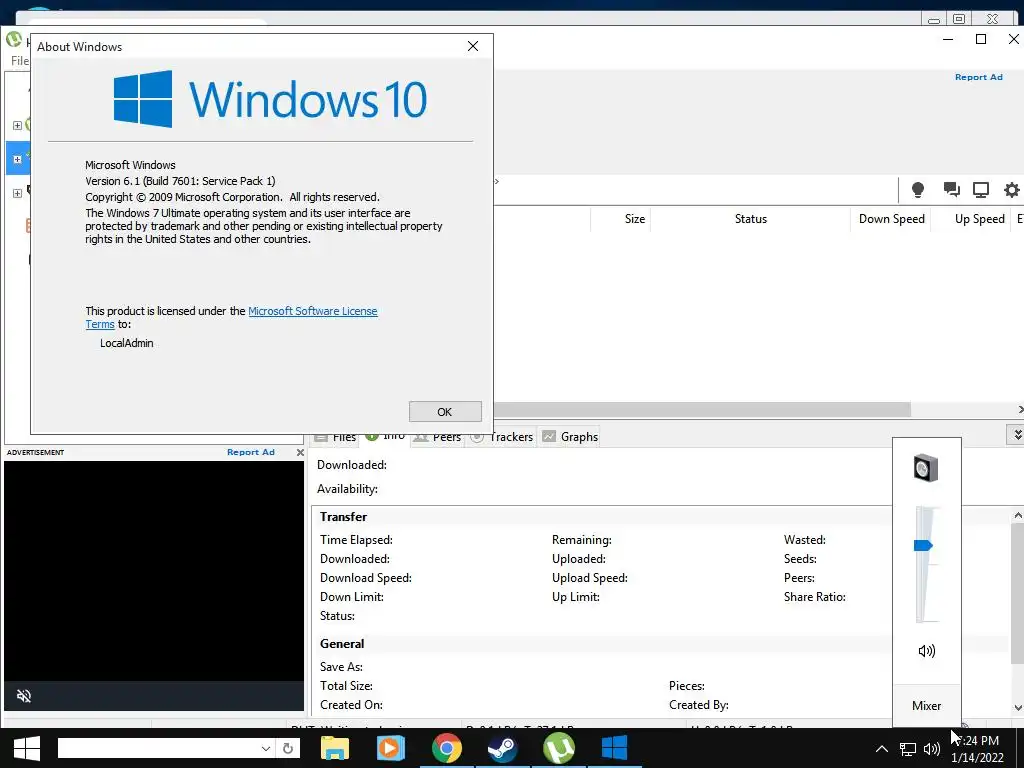Click the remote monitor icon in toolbar
The image size is (1024, 768).
pyautogui.click(x=980, y=190)
